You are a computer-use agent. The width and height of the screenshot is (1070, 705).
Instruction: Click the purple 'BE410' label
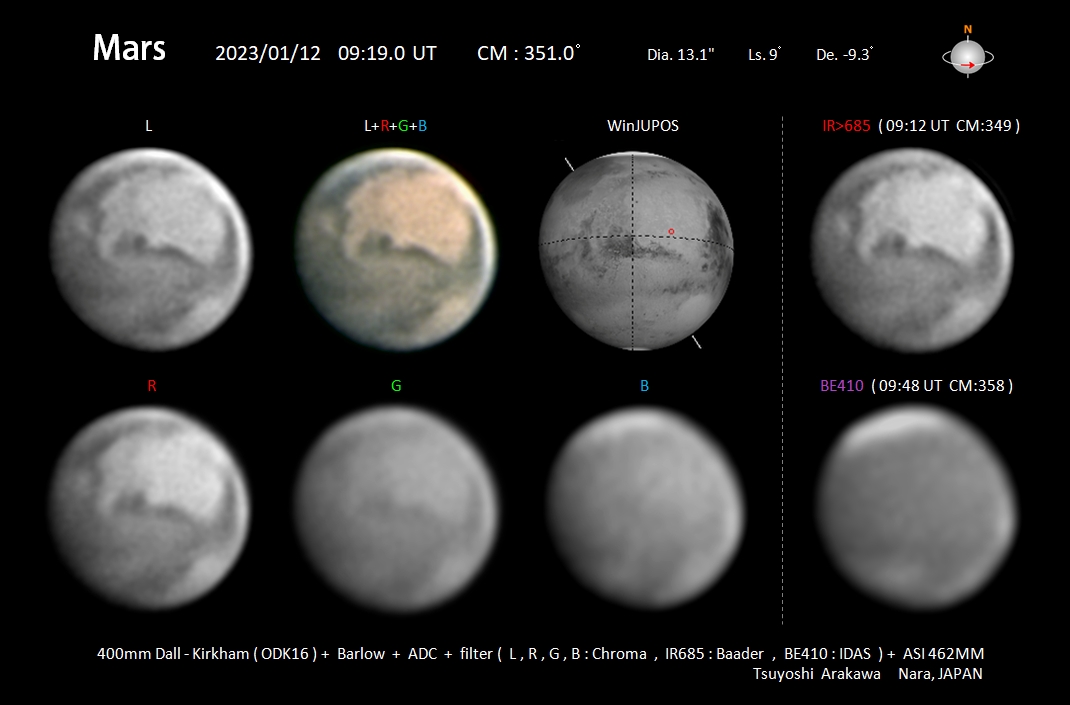(x=841, y=386)
